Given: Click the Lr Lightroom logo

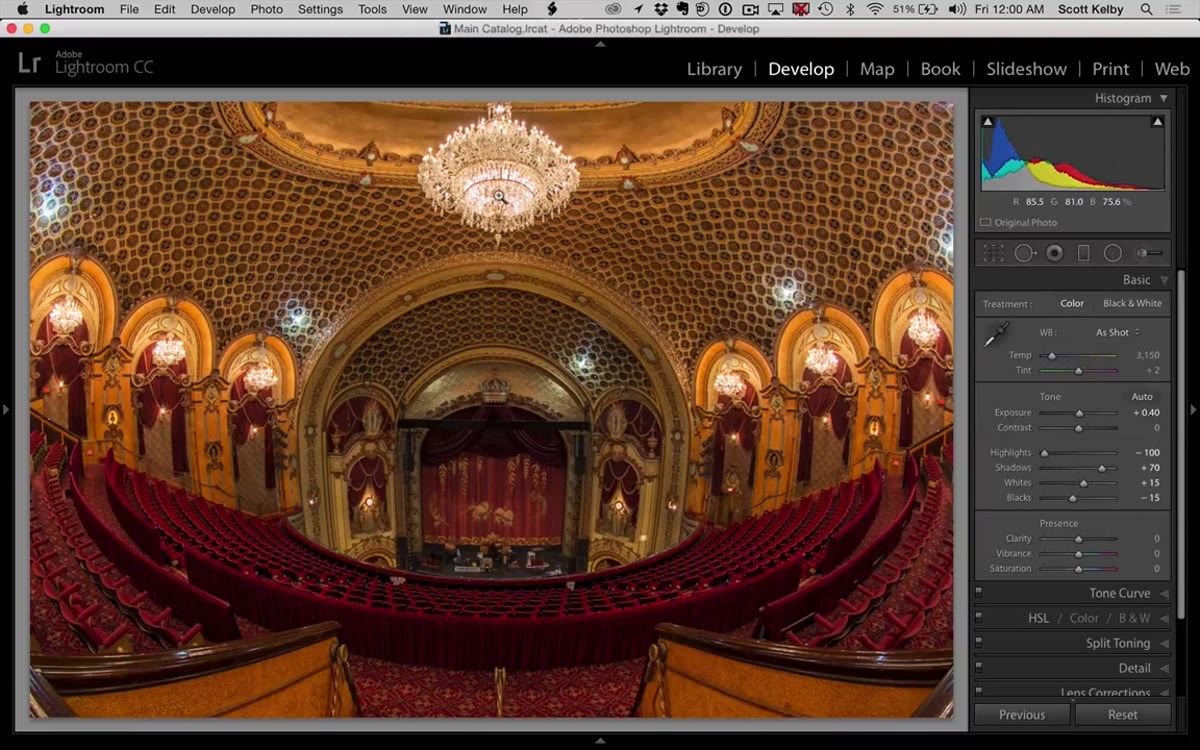Looking at the screenshot, I should (30, 63).
